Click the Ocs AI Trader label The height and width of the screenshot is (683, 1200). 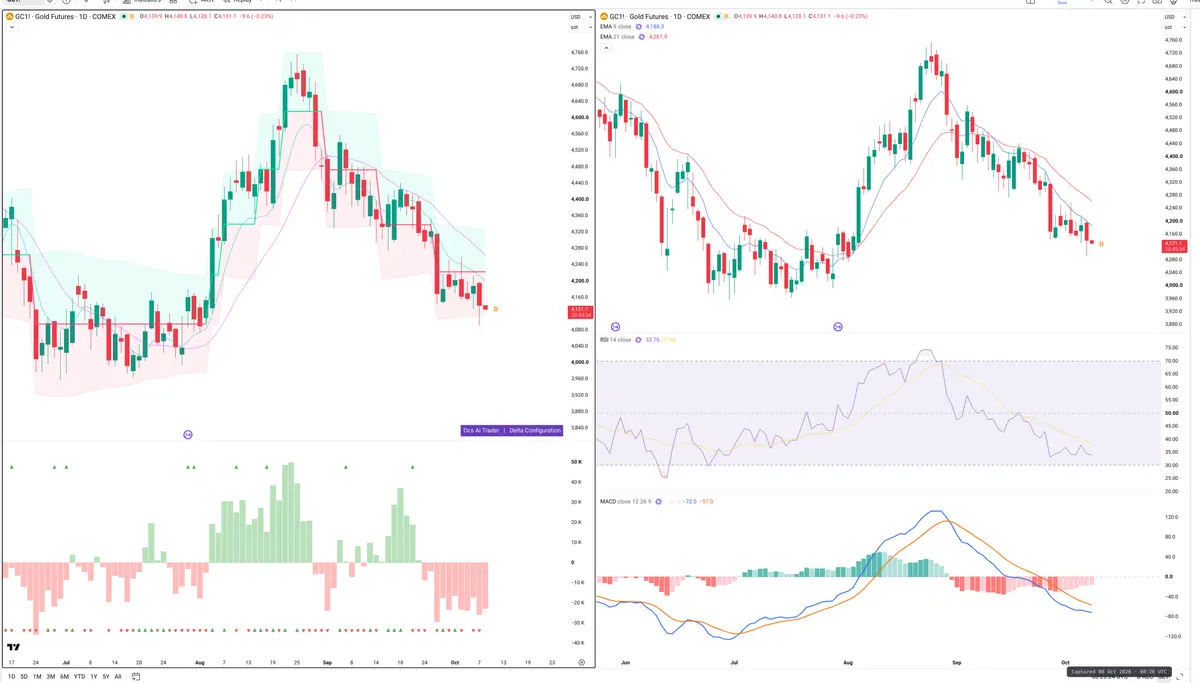[x=481, y=430]
